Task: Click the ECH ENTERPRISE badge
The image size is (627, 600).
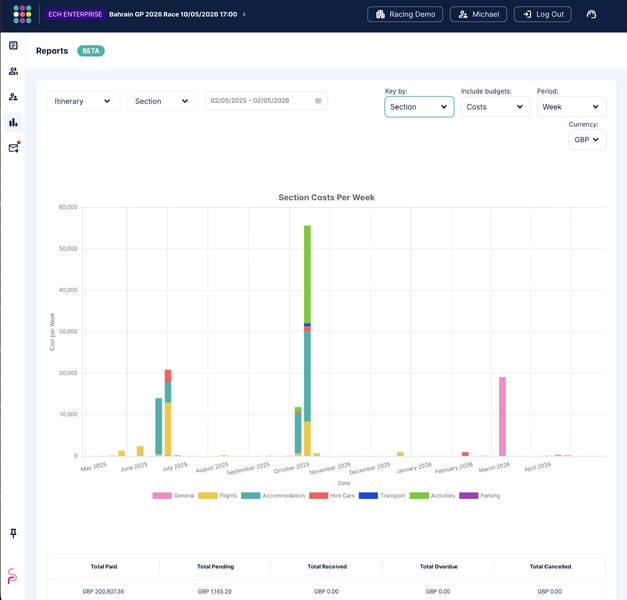Action: point(75,14)
